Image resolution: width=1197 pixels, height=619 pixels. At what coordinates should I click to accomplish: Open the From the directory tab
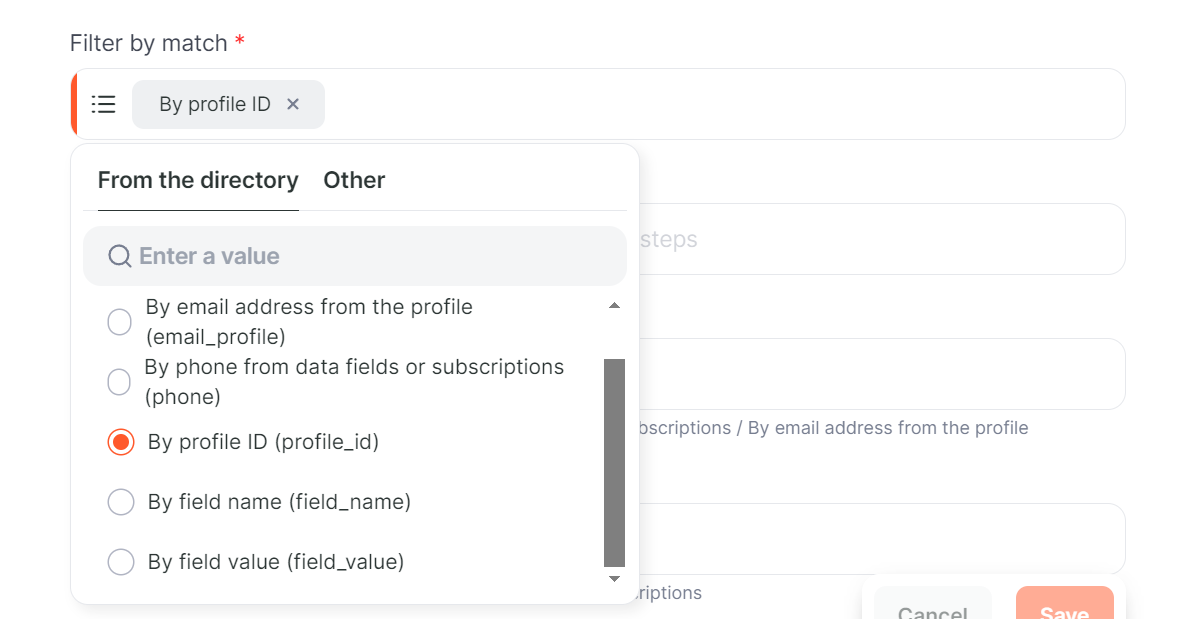click(x=198, y=180)
